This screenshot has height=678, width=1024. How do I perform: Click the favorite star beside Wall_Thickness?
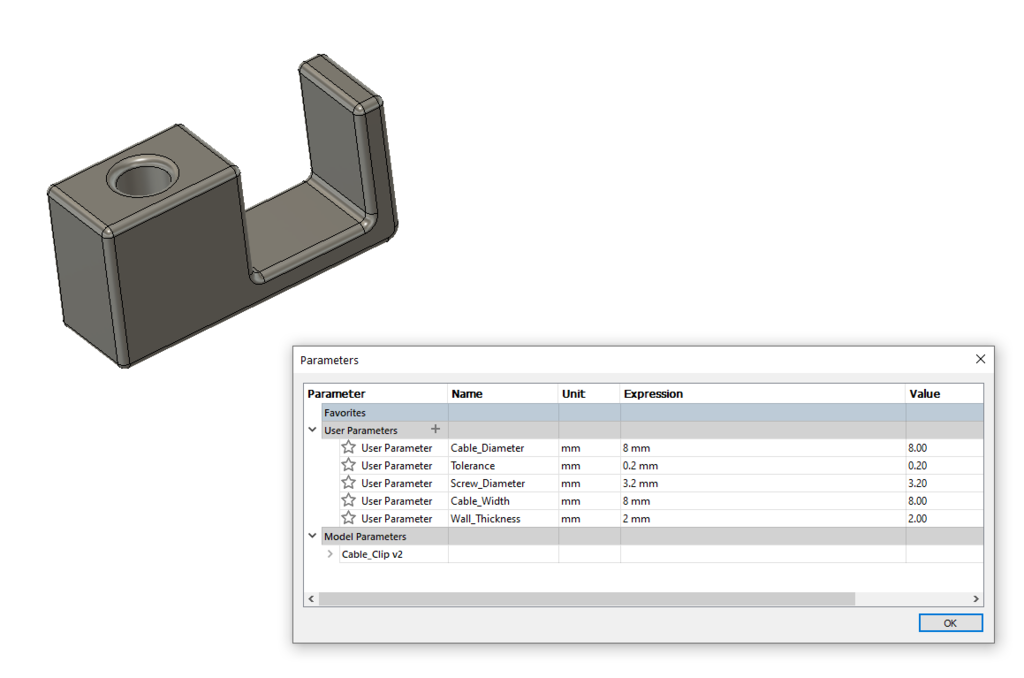348,518
